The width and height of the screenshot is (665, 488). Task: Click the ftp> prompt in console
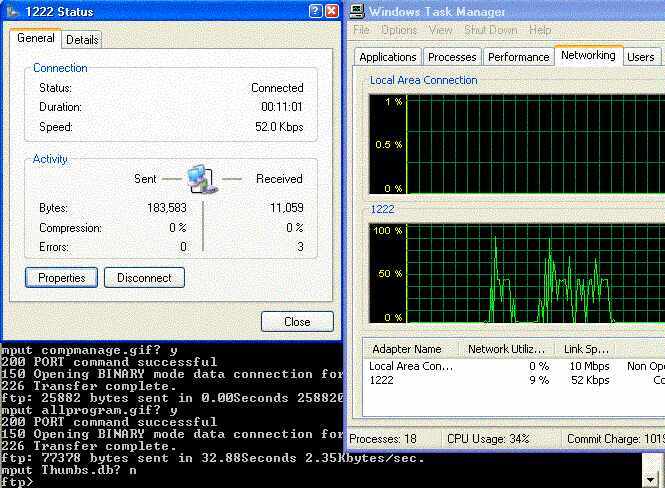17,482
